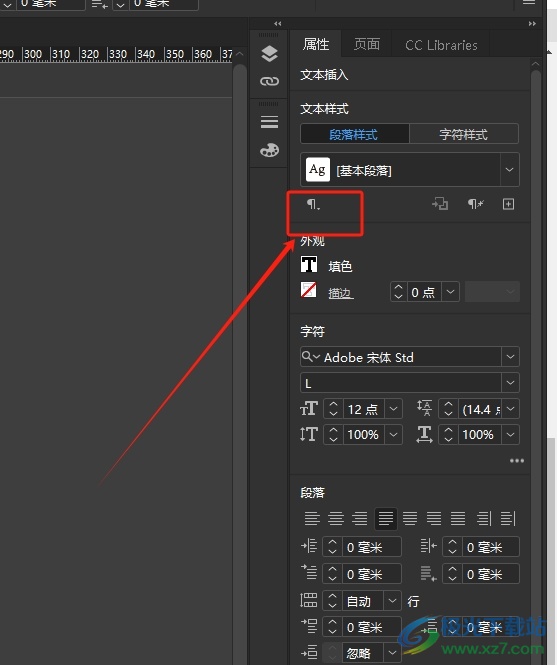
Task: Click the left indent icon
Action: click(x=309, y=546)
